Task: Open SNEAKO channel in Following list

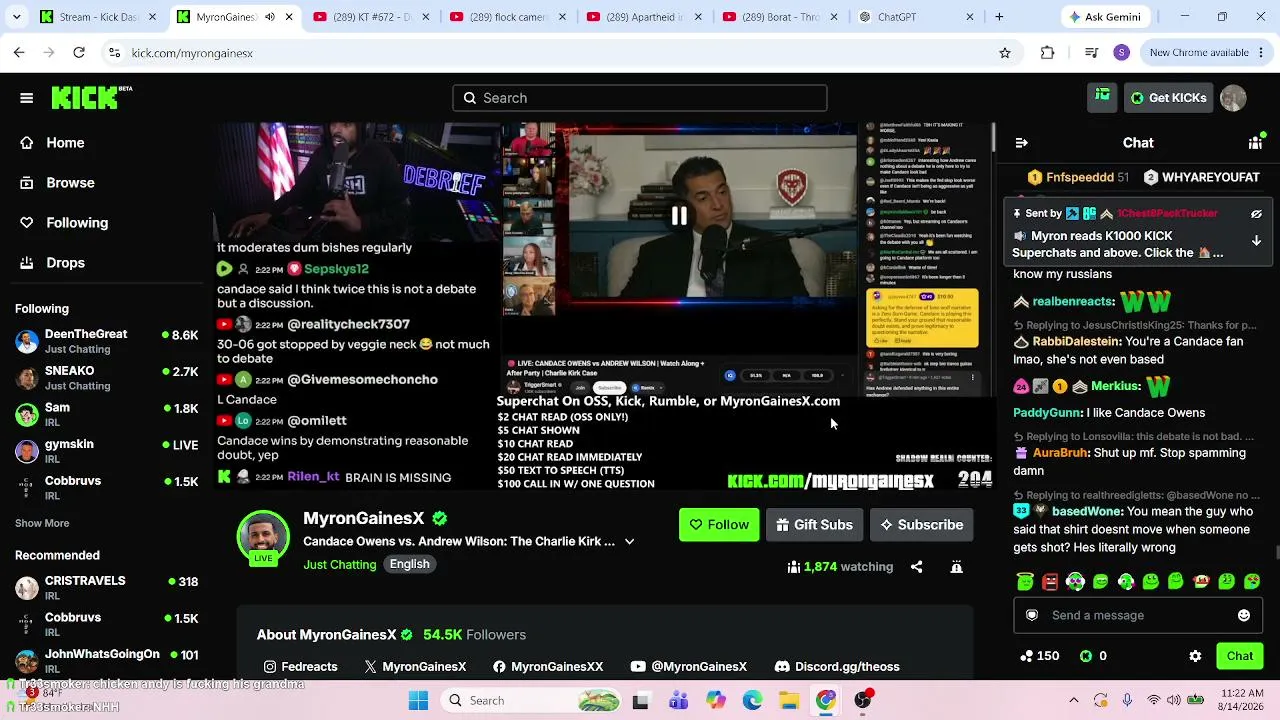Action: point(107,378)
